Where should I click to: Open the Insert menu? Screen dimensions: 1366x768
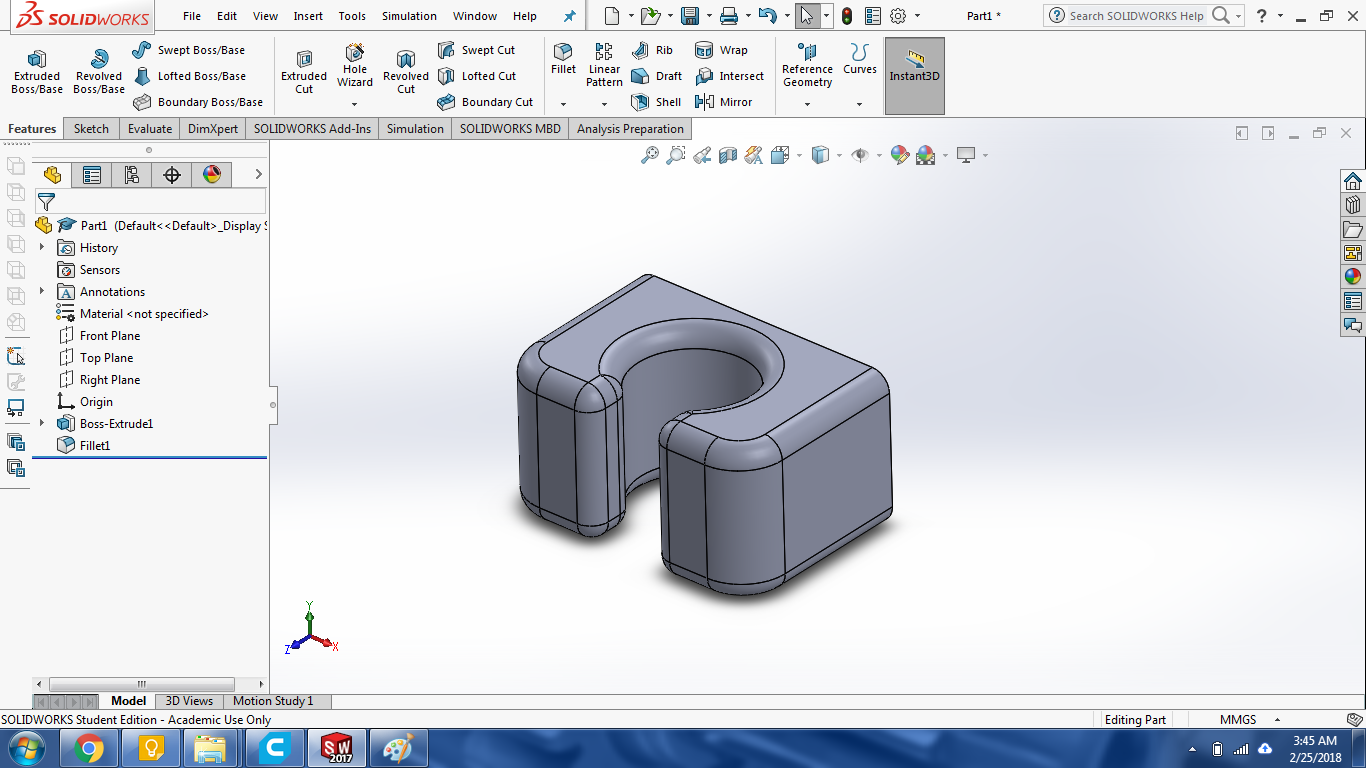tap(308, 16)
